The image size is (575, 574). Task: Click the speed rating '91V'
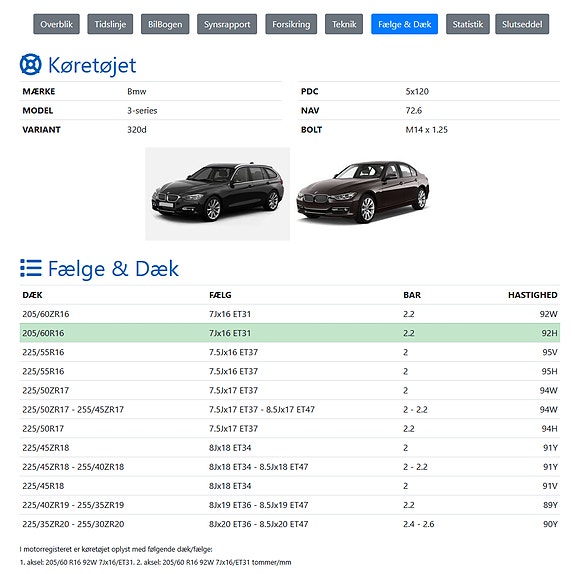[x=550, y=486]
